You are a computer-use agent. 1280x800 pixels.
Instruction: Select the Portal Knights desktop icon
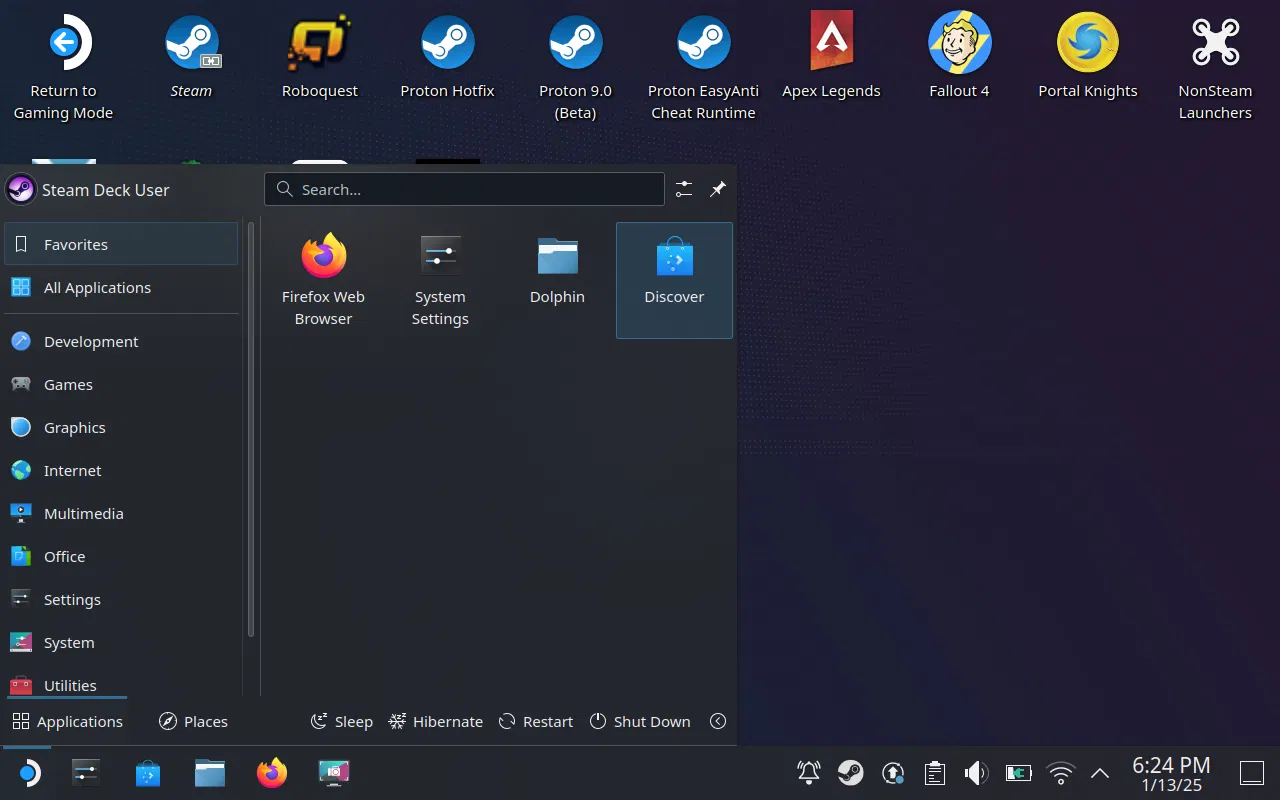pos(1088,58)
